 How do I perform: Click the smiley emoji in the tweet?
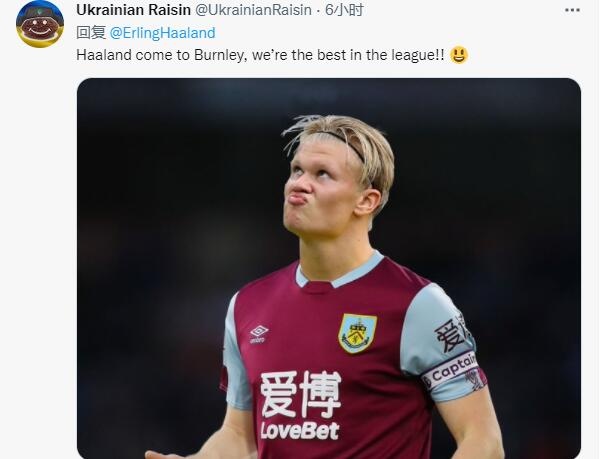[458, 55]
